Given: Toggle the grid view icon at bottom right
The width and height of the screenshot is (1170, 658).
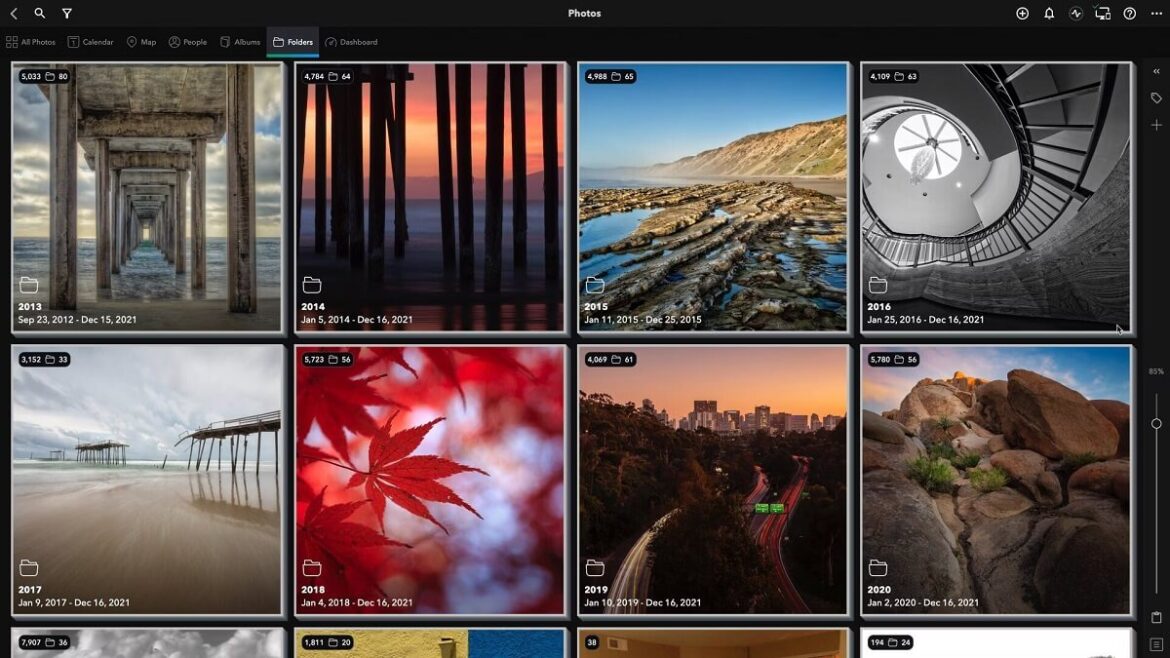Looking at the screenshot, I should (1156, 643).
